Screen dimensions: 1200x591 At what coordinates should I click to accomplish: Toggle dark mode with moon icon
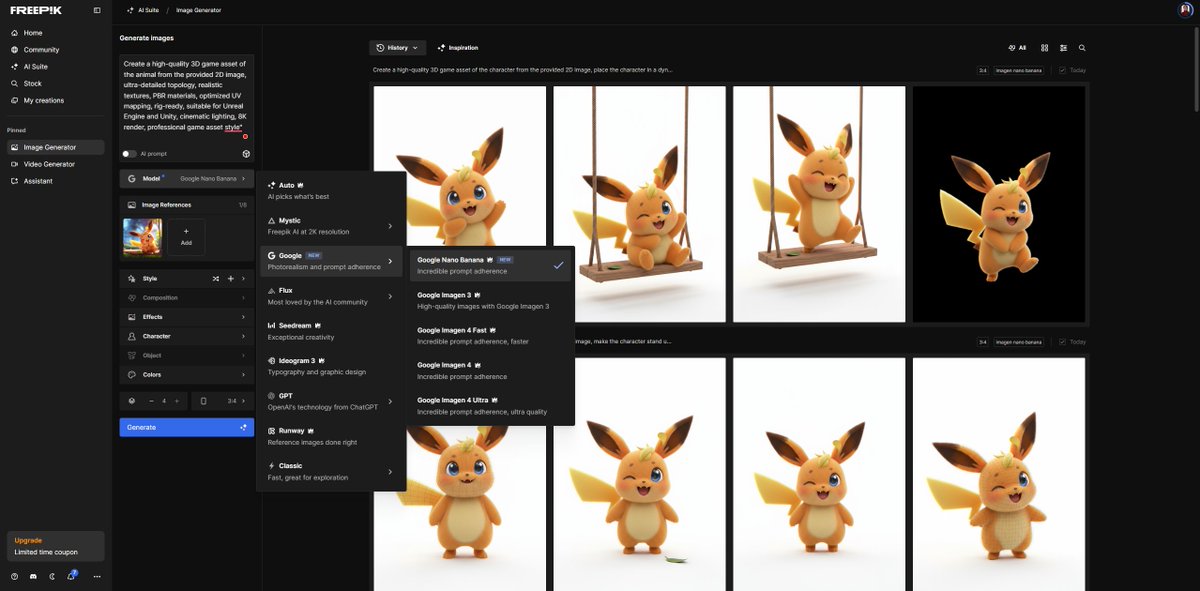click(x=52, y=576)
